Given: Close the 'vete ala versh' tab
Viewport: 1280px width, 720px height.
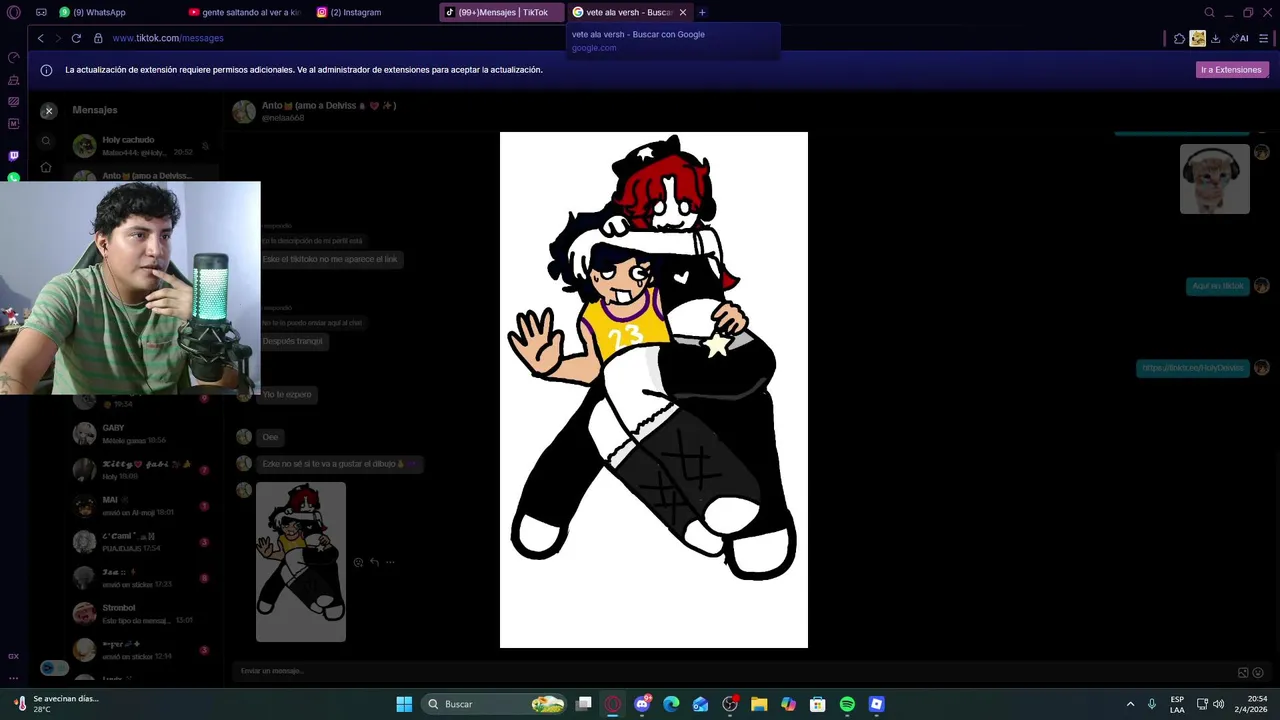Looking at the screenshot, I should click(683, 13).
